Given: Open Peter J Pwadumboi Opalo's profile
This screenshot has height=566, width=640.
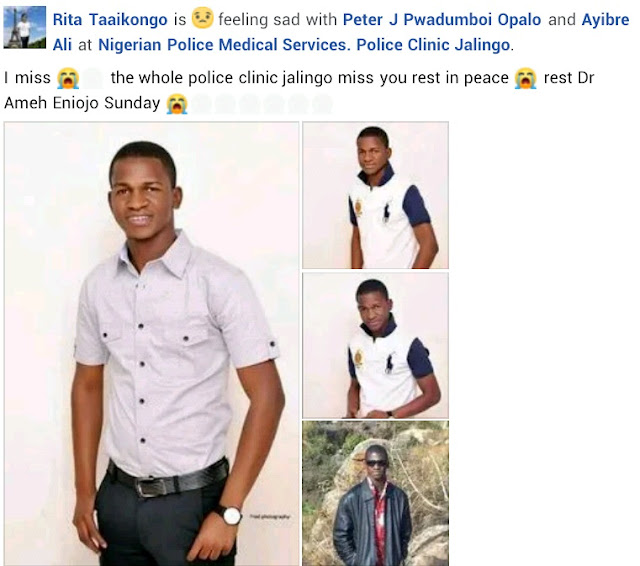Looking at the screenshot, I should (442, 20).
